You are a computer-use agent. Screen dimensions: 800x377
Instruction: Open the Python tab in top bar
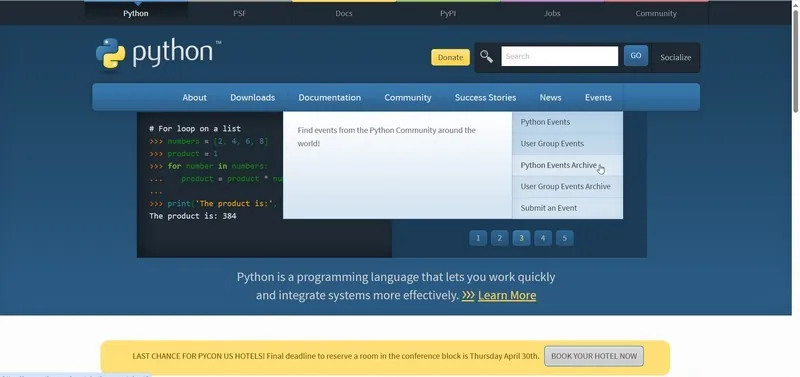pos(136,13)
